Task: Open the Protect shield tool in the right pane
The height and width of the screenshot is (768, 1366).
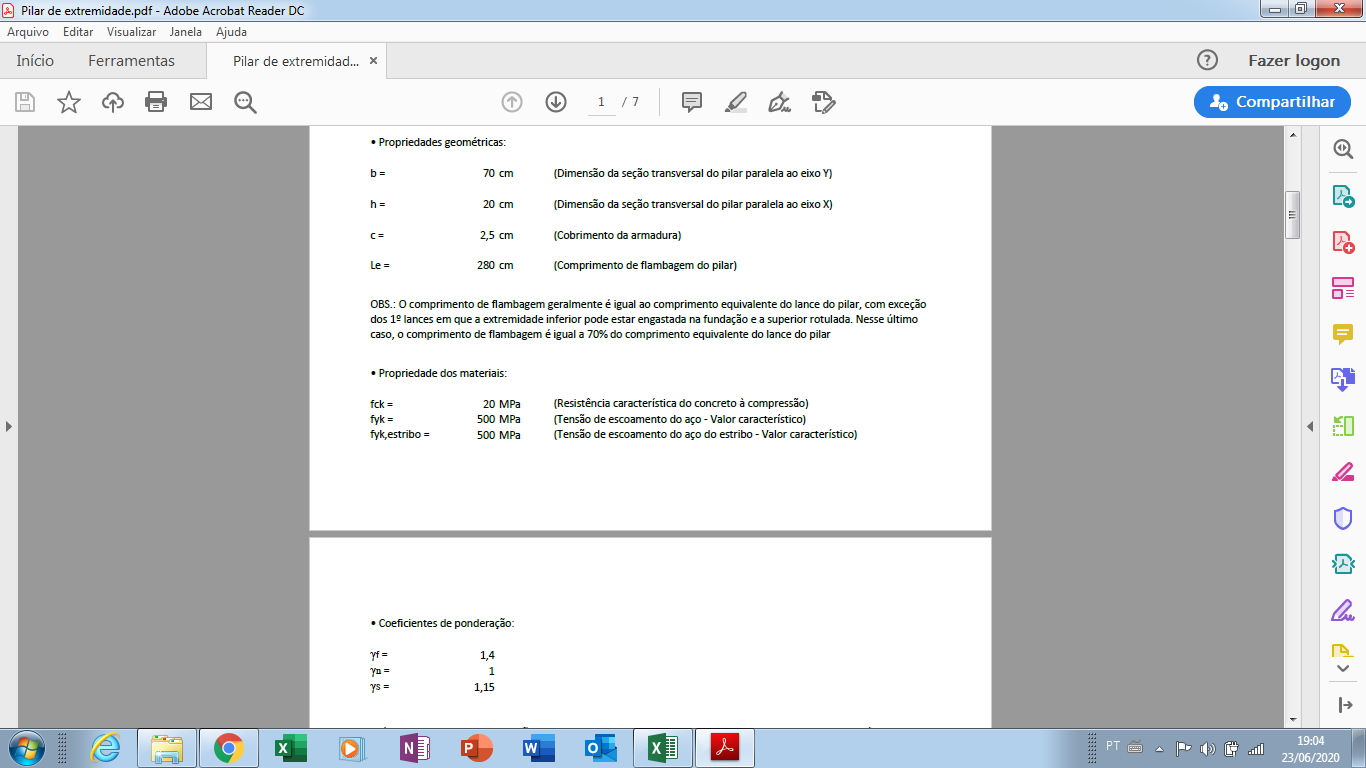Action: tap(1342, 518)
